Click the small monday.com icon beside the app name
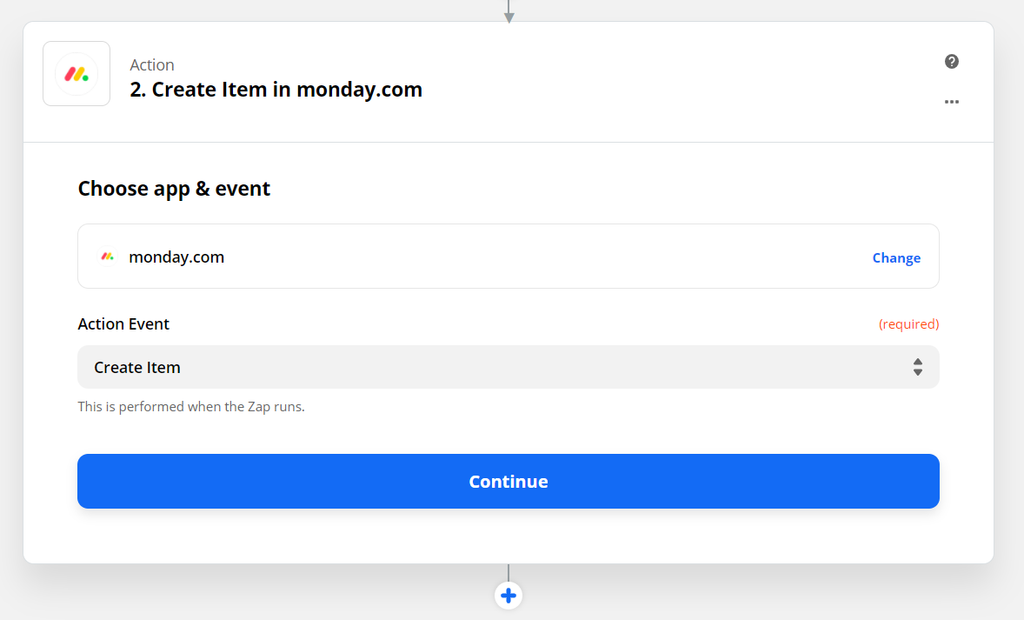 [x=107, y=256]
